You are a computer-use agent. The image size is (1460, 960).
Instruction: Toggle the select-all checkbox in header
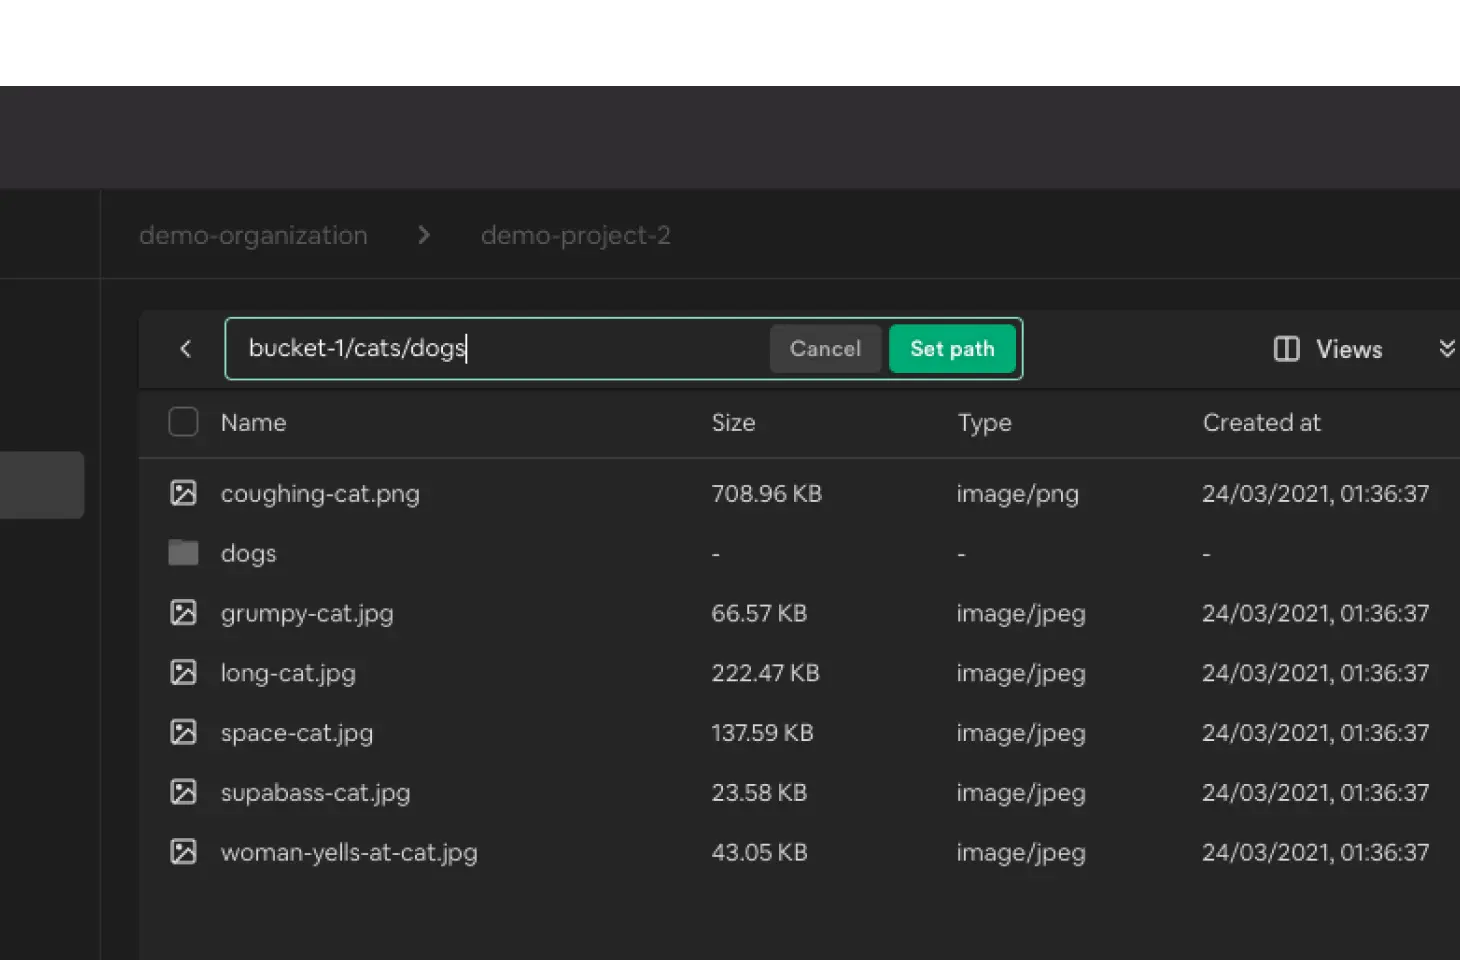pos(183,422)
